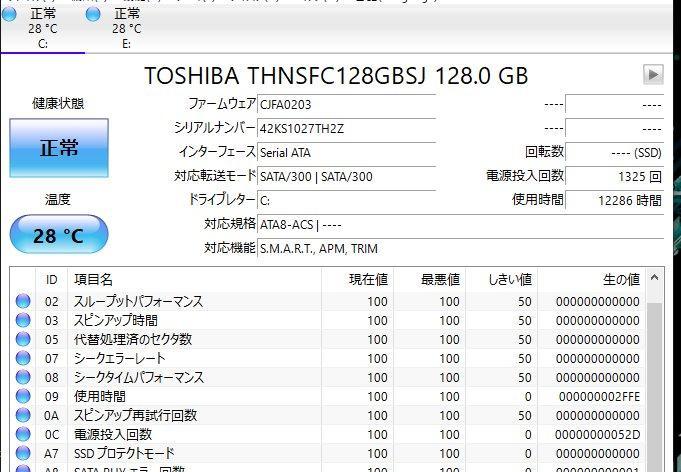Select the シークタイムパフォーマンス row name

point(139,377)
